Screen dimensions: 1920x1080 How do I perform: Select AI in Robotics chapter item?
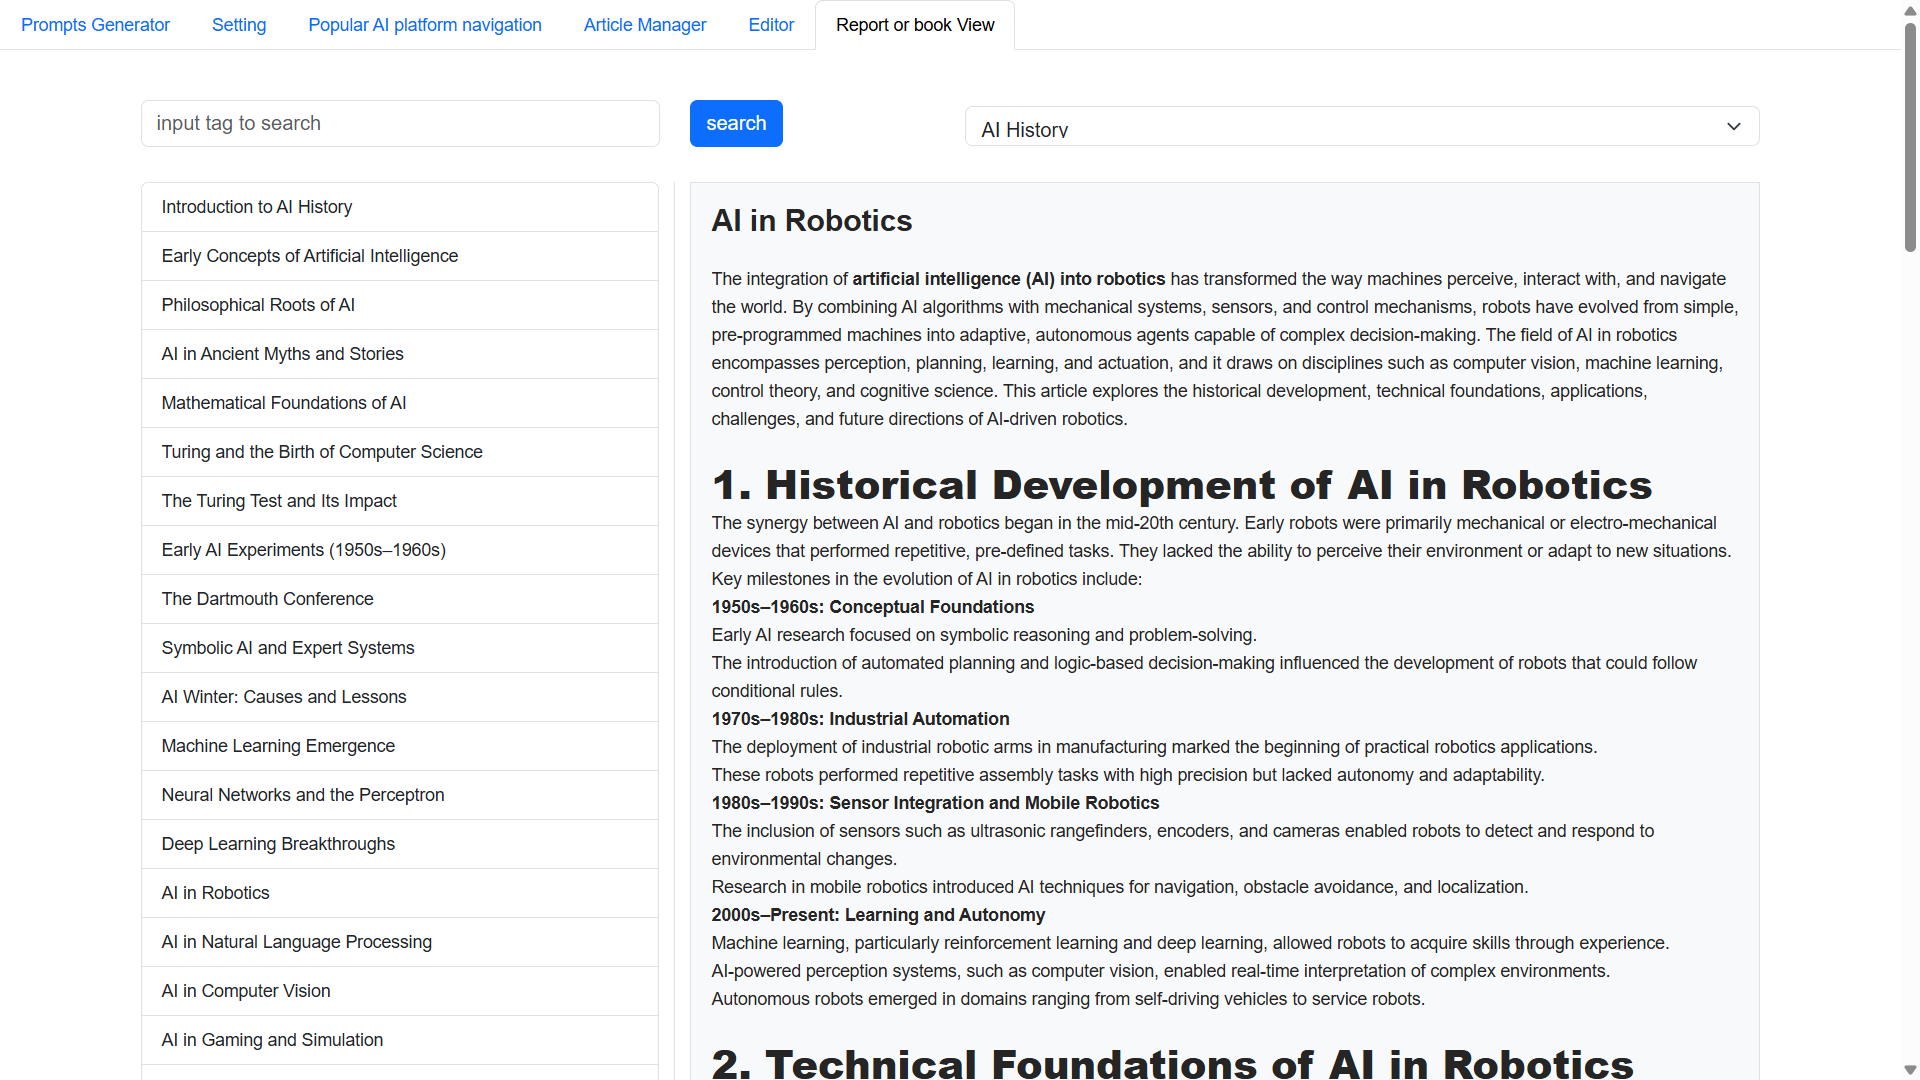click(216, 893)
